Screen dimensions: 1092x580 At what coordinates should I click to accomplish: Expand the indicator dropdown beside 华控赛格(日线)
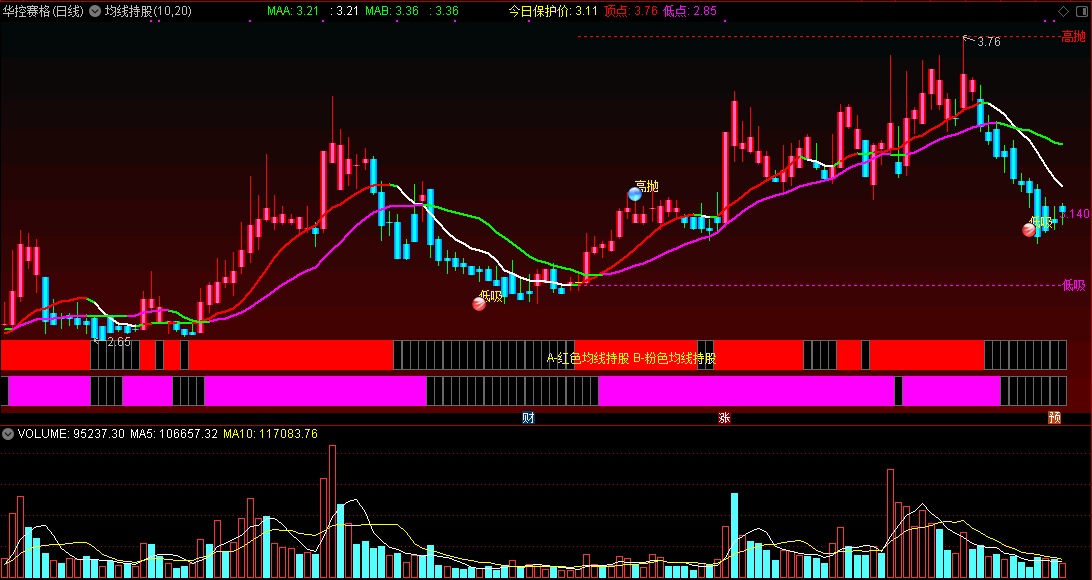click(95, 11)
